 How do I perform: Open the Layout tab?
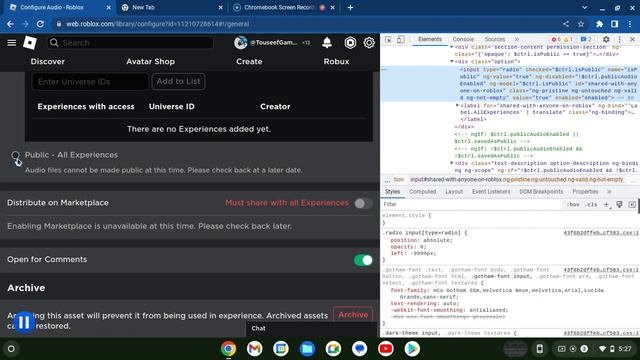click(454, 192)
